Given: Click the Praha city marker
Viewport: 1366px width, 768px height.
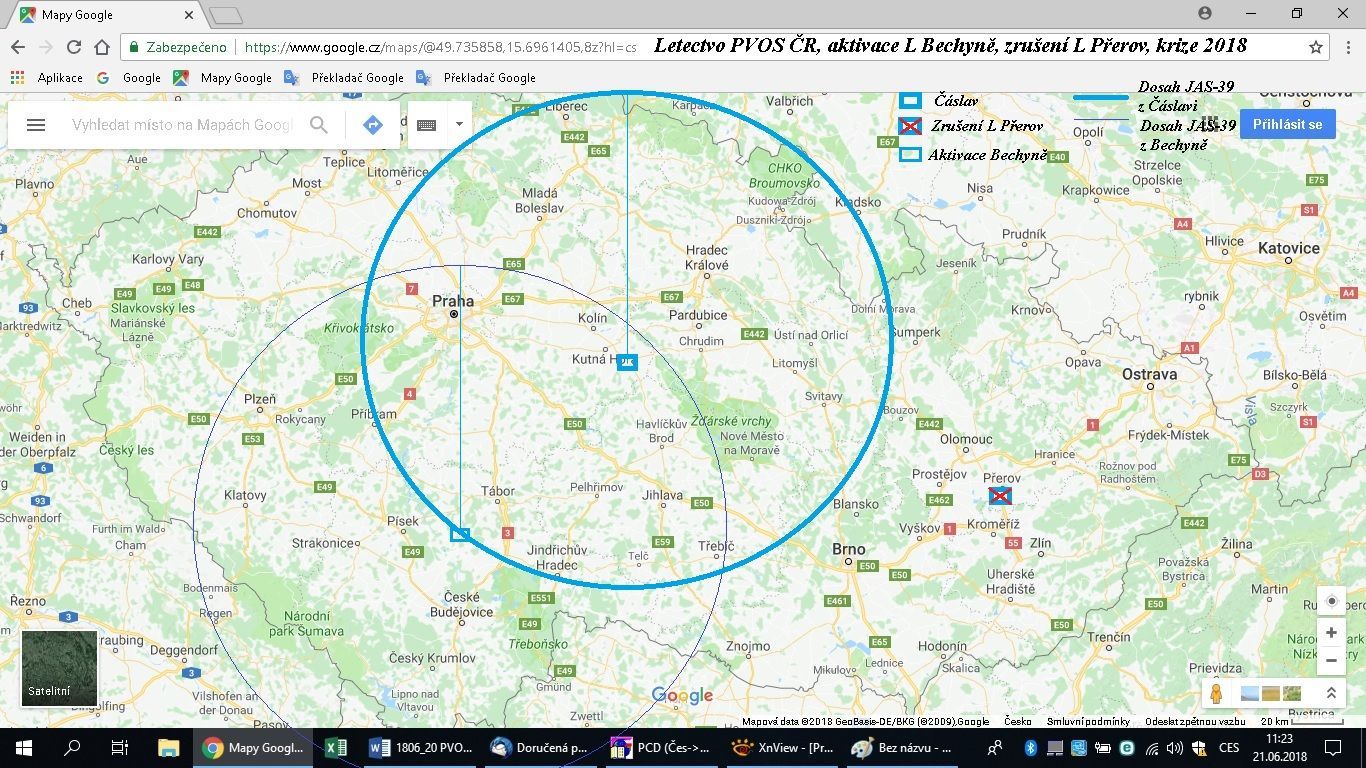Looking at the screenshot, I should coord(453,314).
